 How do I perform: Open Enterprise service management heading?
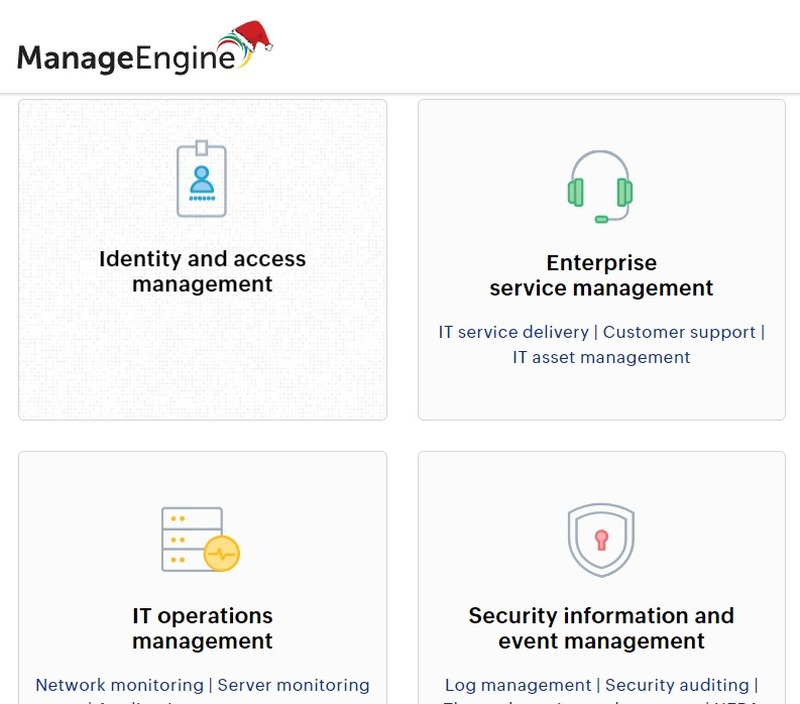tap(601, 275)
